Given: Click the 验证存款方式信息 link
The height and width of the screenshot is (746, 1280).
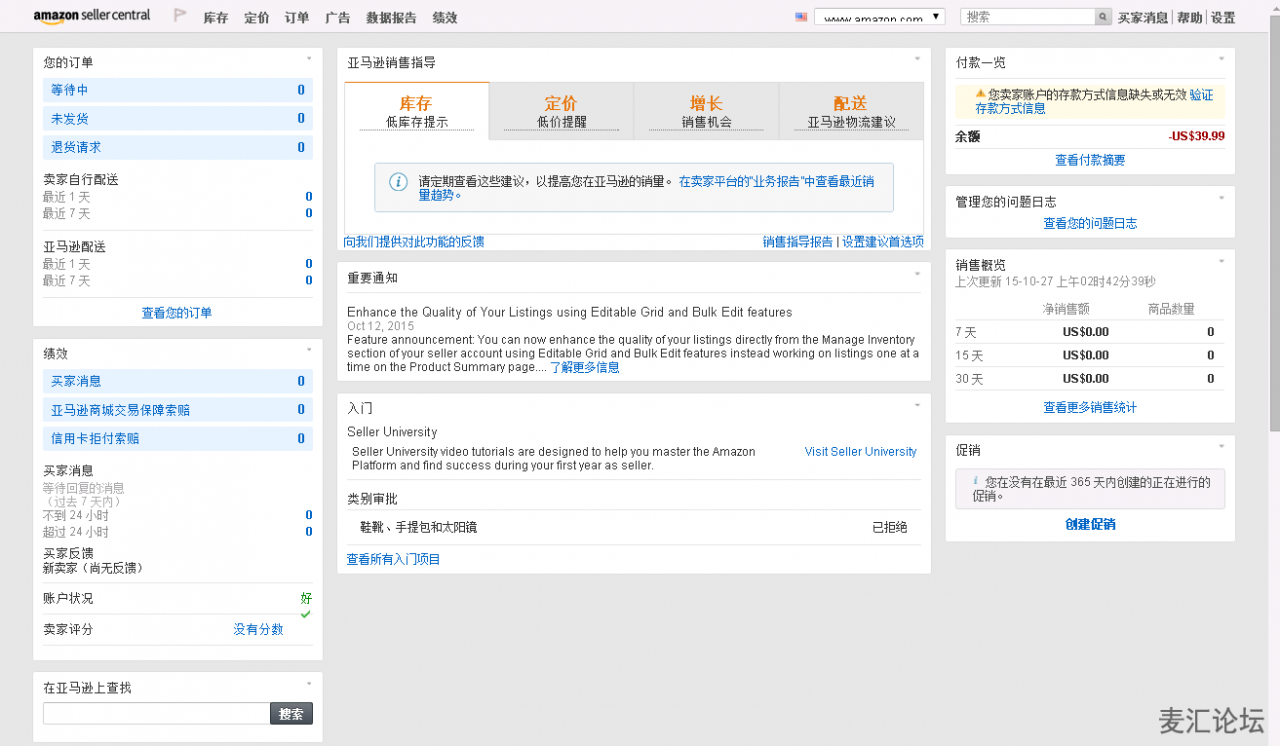Looking at the screenshot, I should click(x=1095, y=101).
